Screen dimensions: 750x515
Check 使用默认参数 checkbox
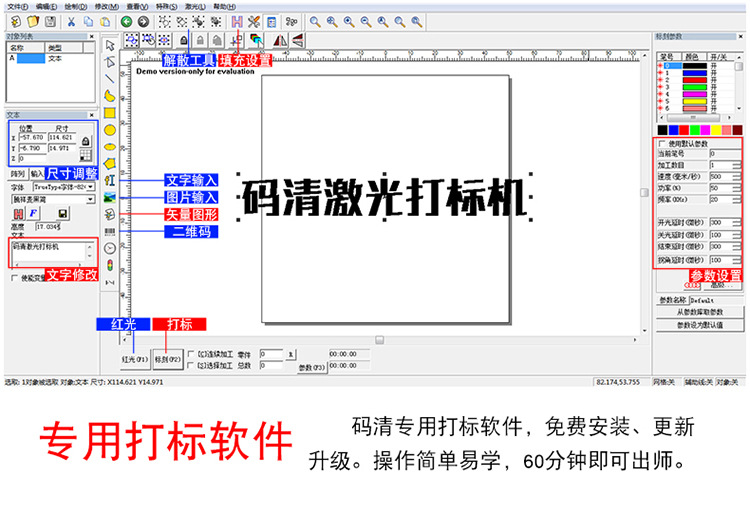click(662, 143)
